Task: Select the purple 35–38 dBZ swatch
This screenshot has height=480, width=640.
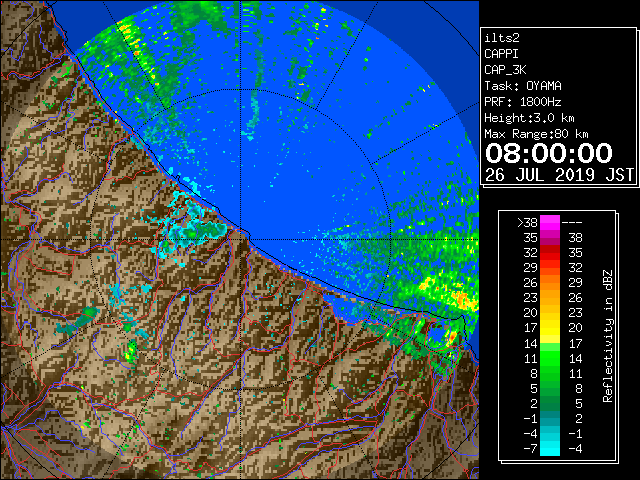Action: [550, 238]
